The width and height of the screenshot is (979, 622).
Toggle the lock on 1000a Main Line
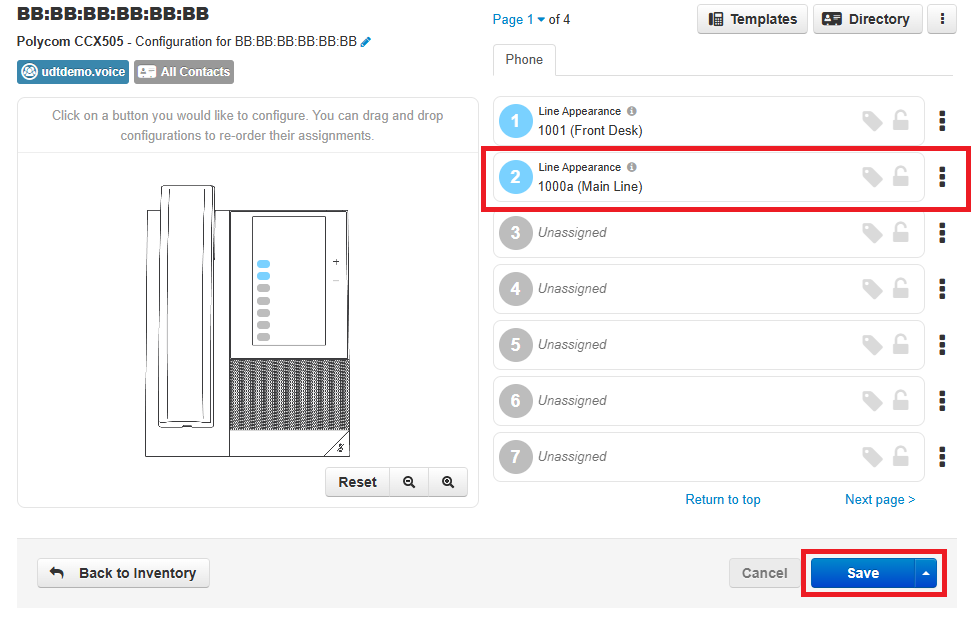point(901,177)
